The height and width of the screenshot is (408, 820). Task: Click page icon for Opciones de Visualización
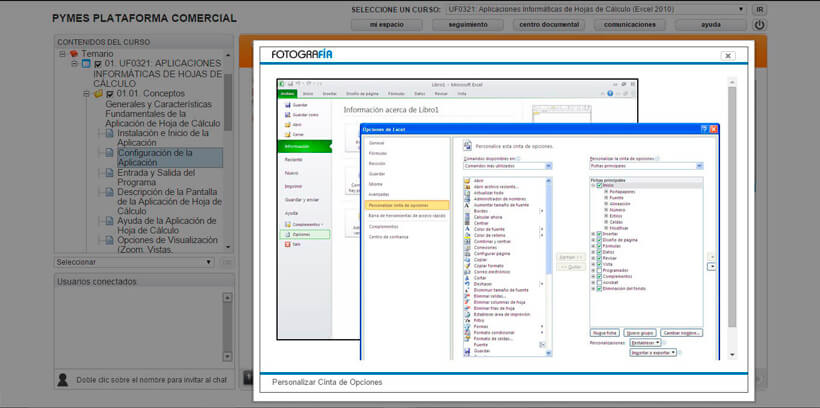(110, 240)
